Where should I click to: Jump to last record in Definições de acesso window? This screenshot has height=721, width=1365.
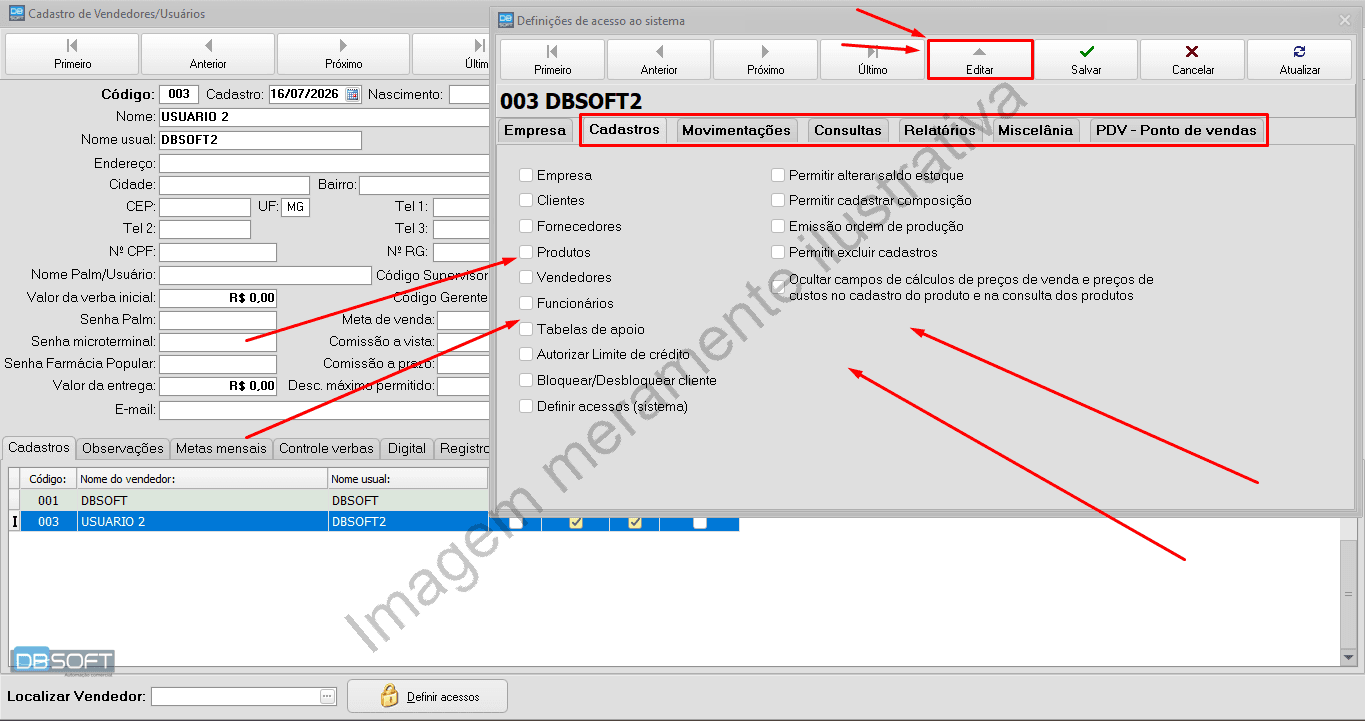(x=872, y=59)
